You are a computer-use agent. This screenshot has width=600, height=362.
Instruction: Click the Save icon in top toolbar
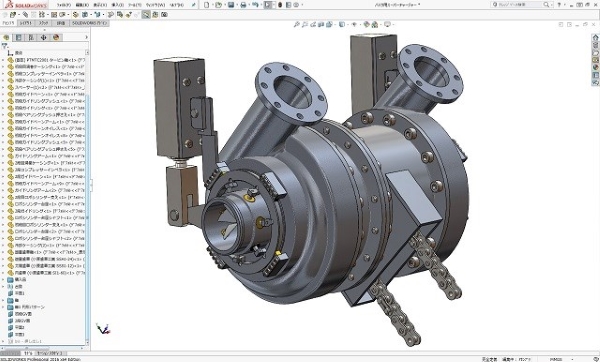point(231,5)
